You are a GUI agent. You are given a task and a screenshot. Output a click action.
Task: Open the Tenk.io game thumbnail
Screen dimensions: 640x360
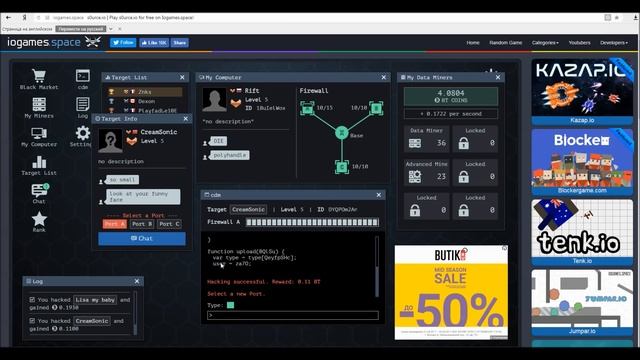pos(582,233)
